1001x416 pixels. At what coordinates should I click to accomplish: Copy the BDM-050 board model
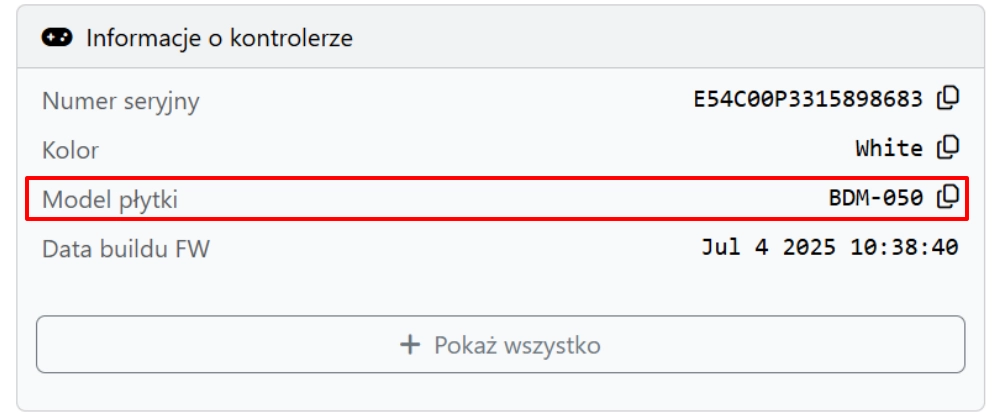[947, 197]
